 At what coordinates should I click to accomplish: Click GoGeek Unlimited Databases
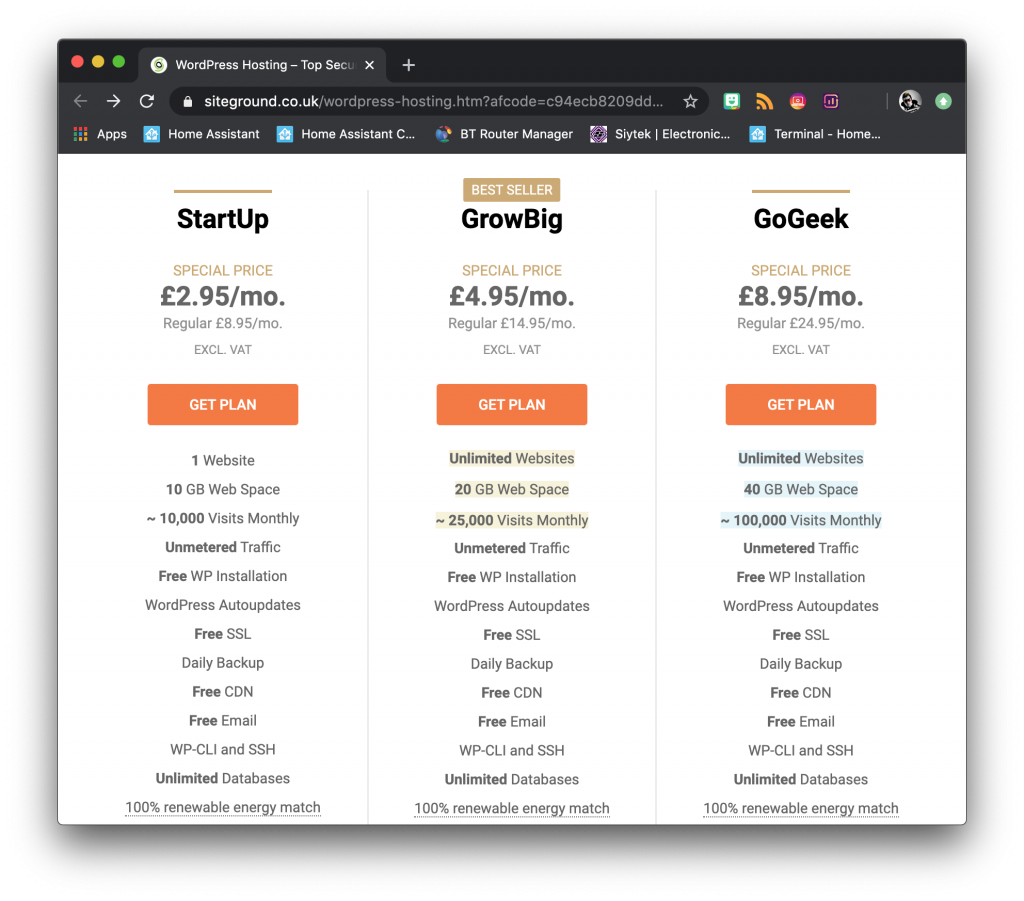click(801, 780)
